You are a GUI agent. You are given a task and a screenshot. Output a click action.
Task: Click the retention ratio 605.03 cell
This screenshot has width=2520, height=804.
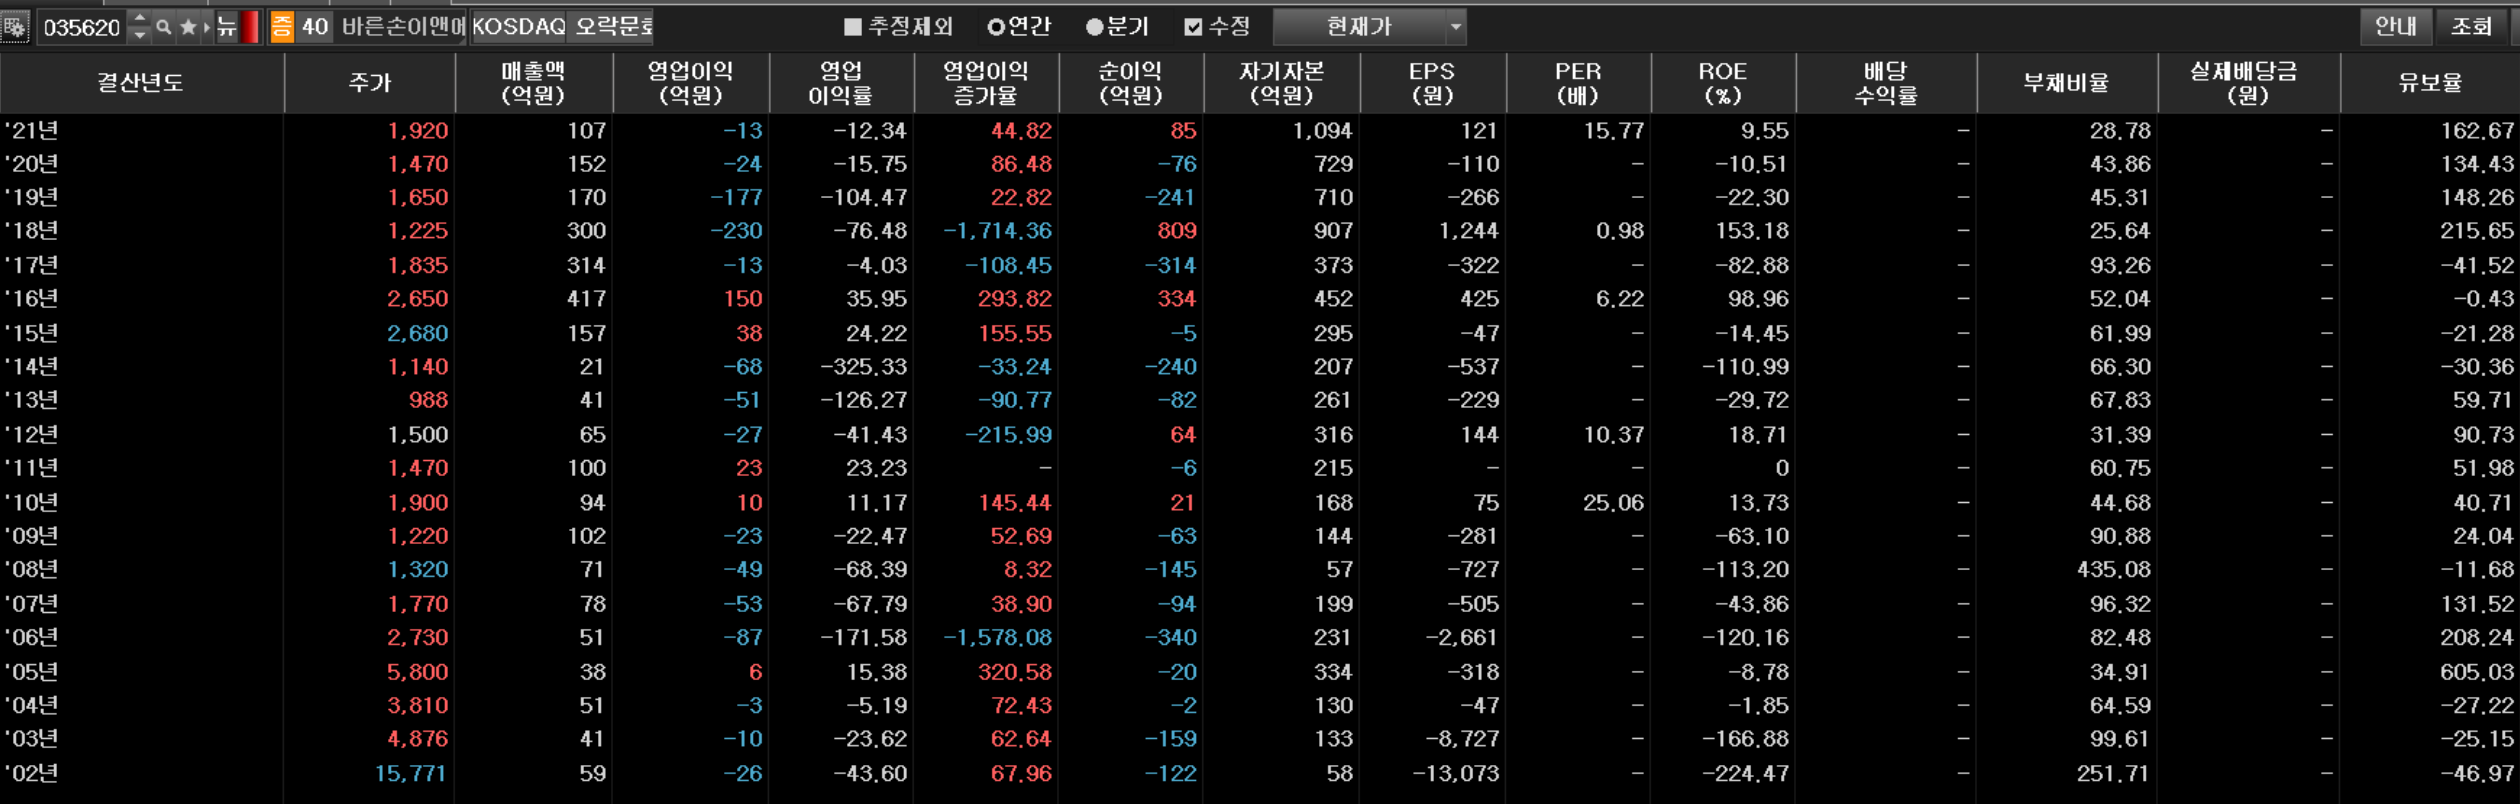tap(2476, 672)
